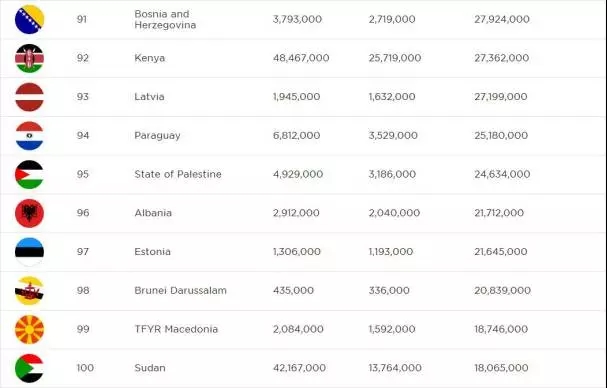The width and height of the screenshot is (607, 388).
Task: Click the Paraguay flag icon
Action: point(29,136)
